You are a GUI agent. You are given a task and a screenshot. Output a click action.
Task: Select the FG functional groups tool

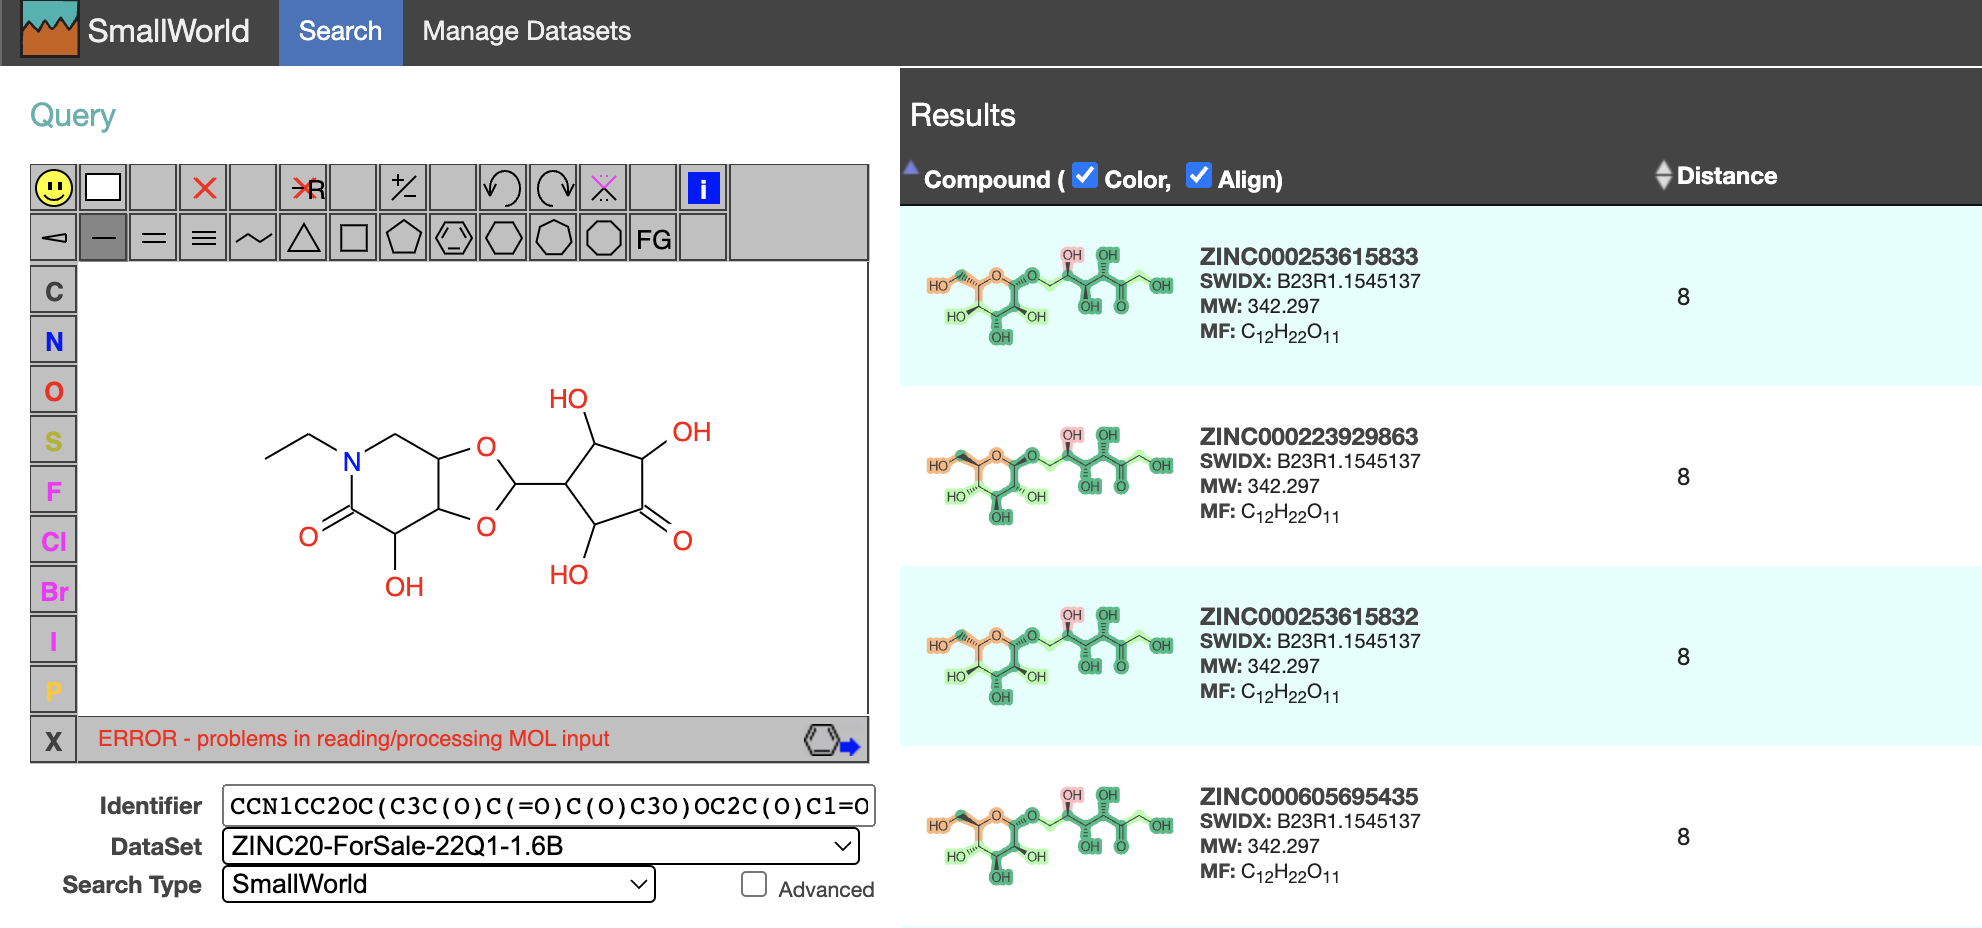tap(653, 239)
